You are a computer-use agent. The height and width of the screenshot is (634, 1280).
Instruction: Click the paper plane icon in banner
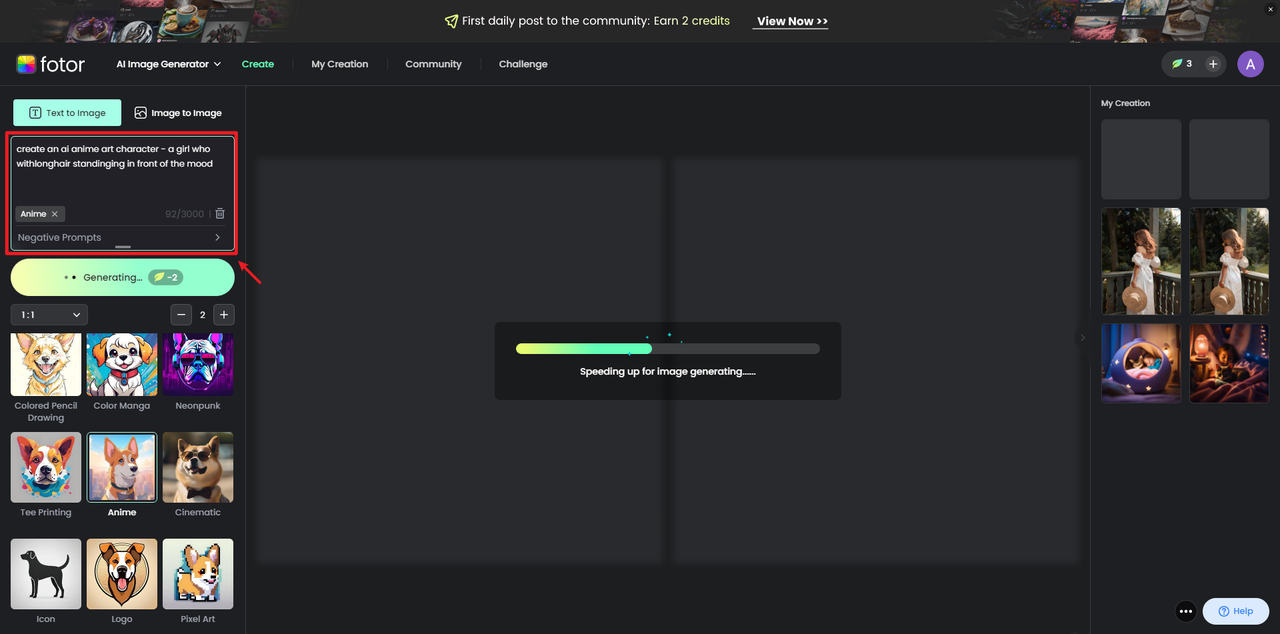pyautogui.click(x=452, y=21)
